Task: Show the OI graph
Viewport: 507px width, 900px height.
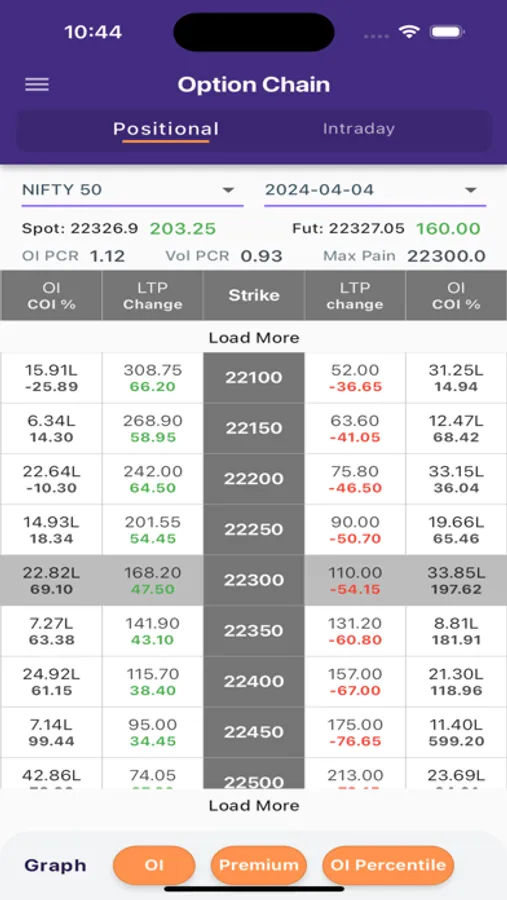Action: 154,865
